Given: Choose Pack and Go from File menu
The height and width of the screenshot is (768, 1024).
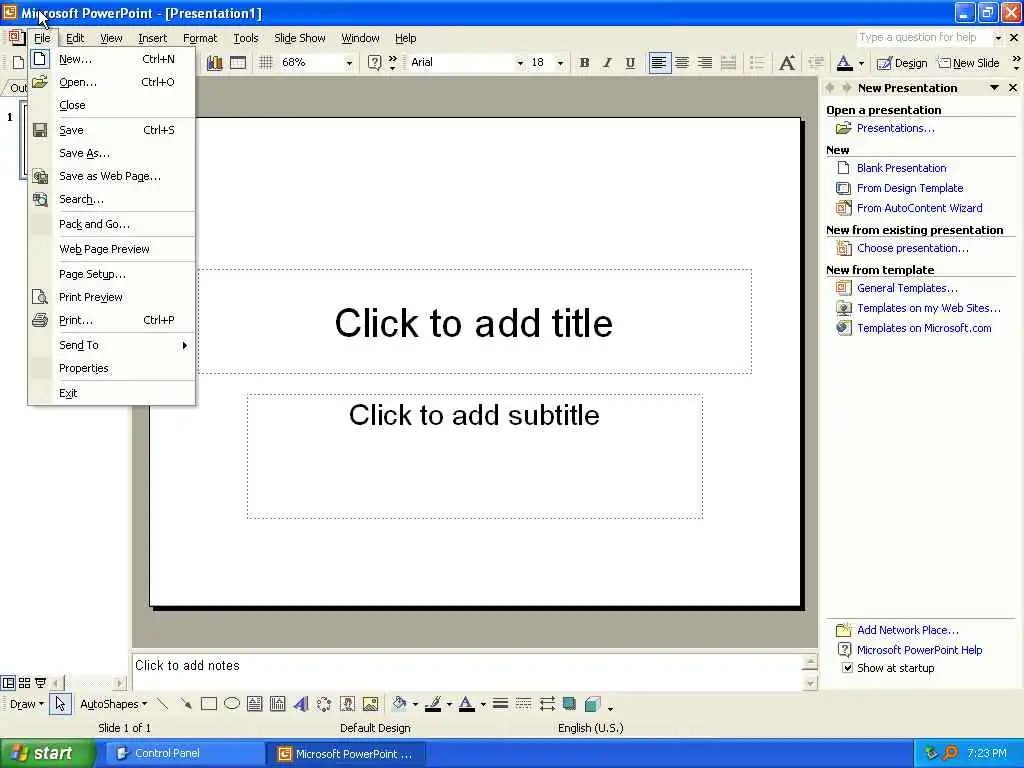Looking at the screenshot, I should [112, 224].
